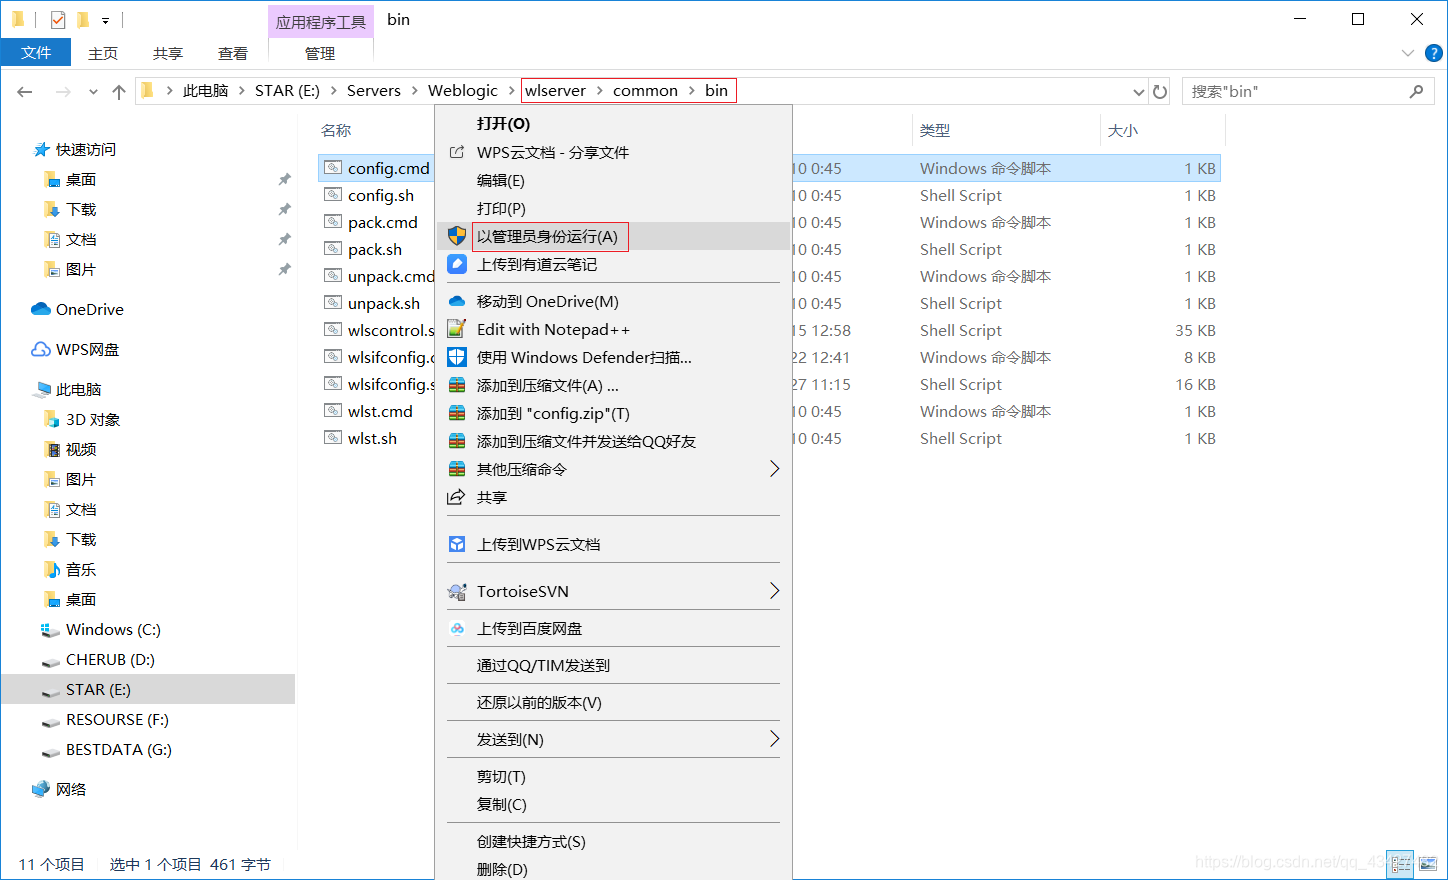Click the admin shield icon in the menu

tap(457, 236)
